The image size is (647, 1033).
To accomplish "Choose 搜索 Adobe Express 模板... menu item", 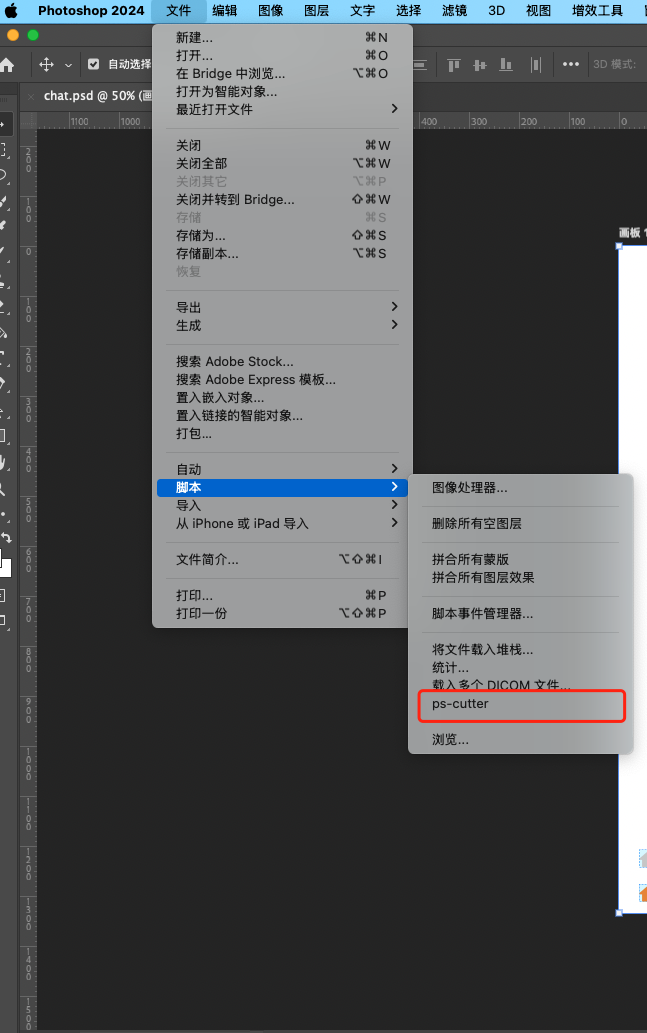I will (282, 379).
